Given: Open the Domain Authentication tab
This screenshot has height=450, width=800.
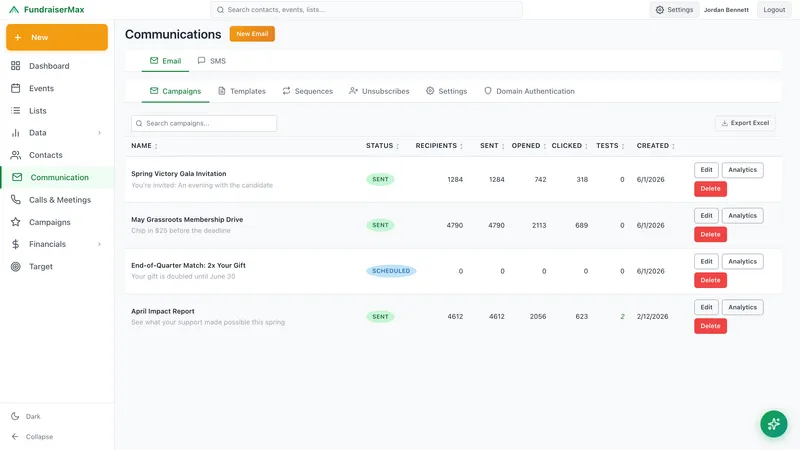Looking at the screenshot, I should point(529,91).
